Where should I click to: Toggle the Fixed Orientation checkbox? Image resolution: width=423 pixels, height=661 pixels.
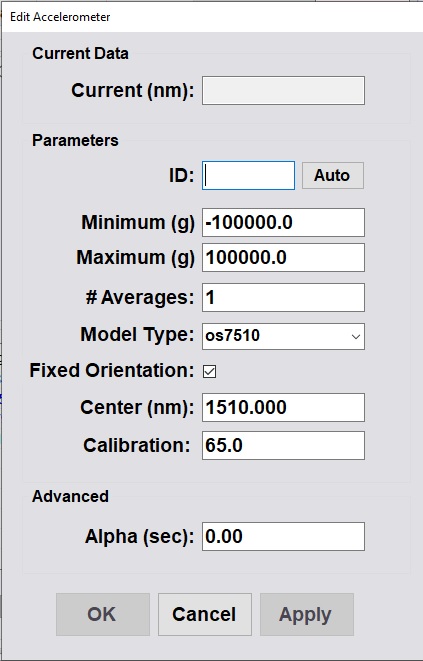(210, 371)
